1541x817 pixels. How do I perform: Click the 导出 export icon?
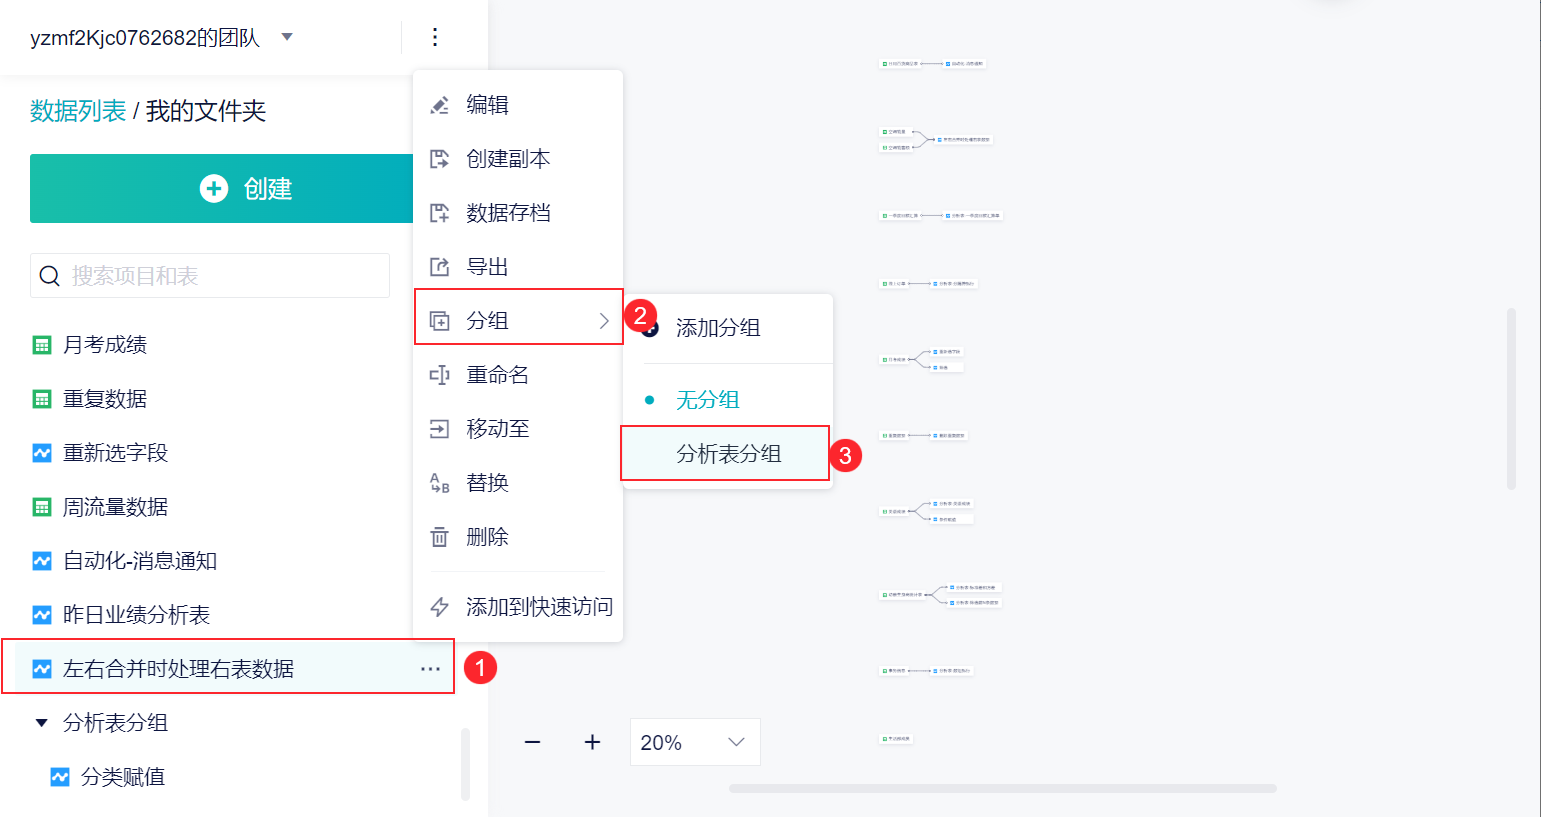[439, 267]
